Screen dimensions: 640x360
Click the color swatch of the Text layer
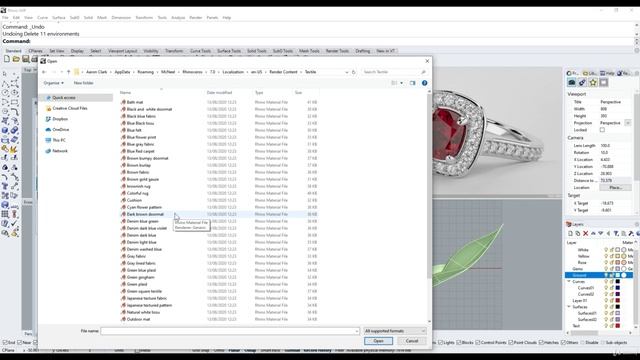618,326
